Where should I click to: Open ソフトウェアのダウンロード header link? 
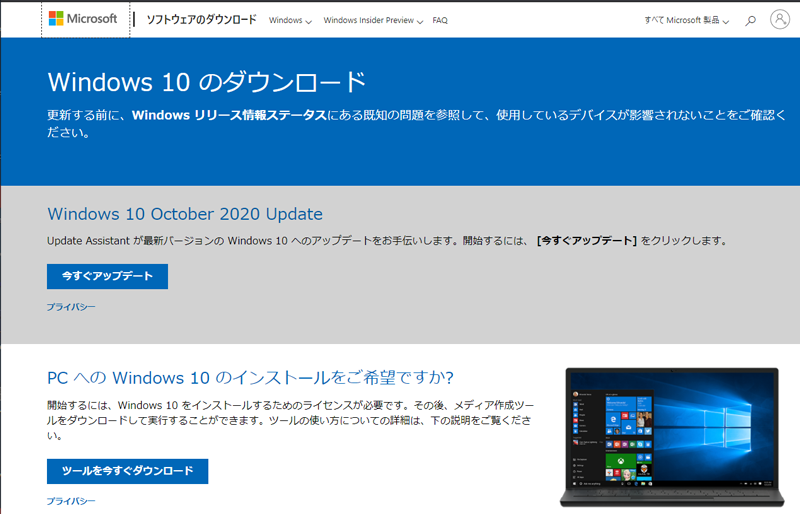pos(201,20)
